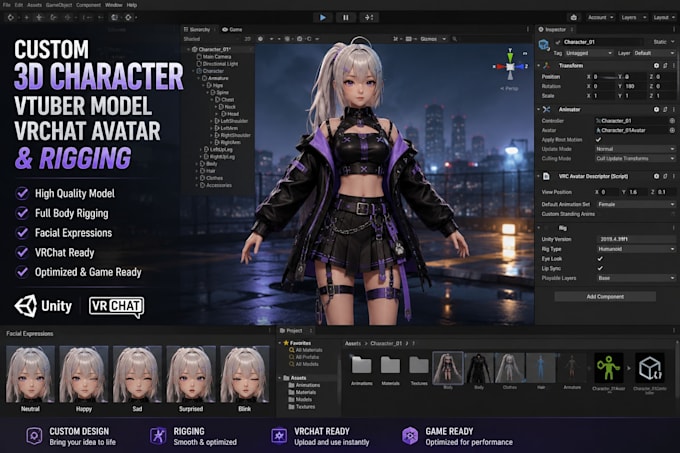The width and height of the screenshot is (680, 453).
Task: Open the GameObject menu
Action: click(x=58, y=5)
